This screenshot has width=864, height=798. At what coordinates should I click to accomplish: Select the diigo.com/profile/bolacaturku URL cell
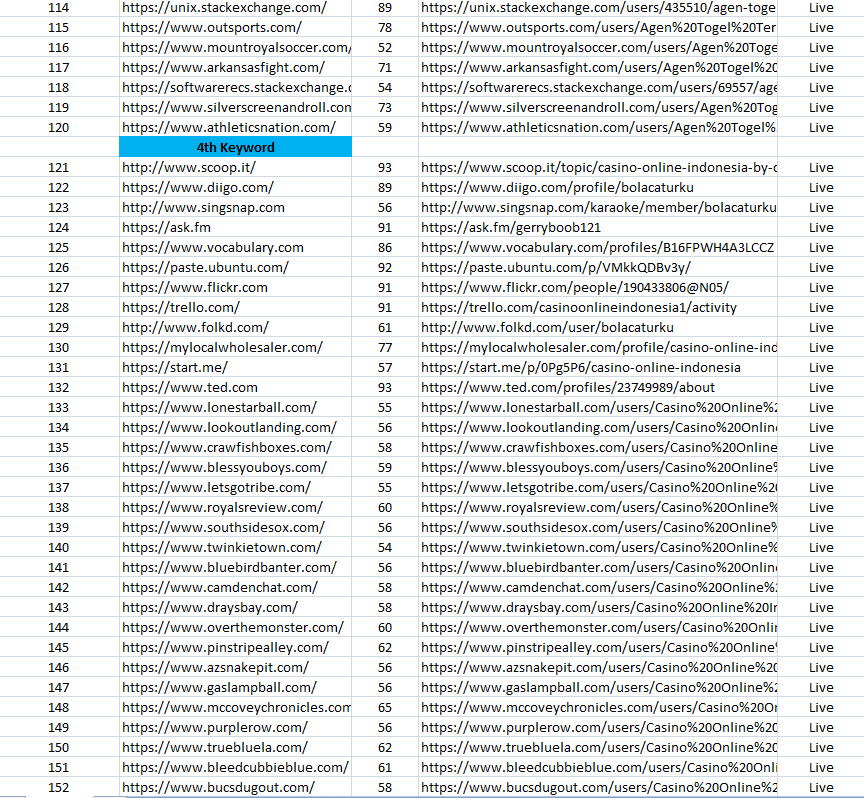point(598,187)
